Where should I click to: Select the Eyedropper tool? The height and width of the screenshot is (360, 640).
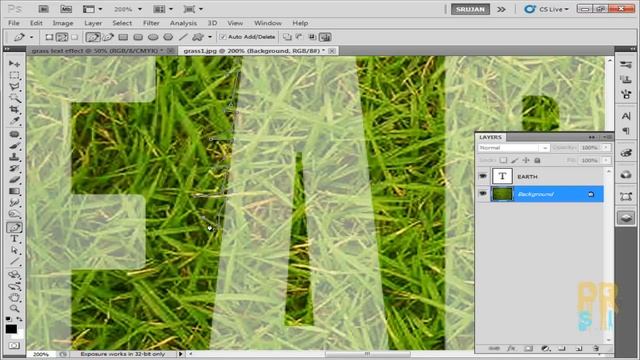(14, 121)
